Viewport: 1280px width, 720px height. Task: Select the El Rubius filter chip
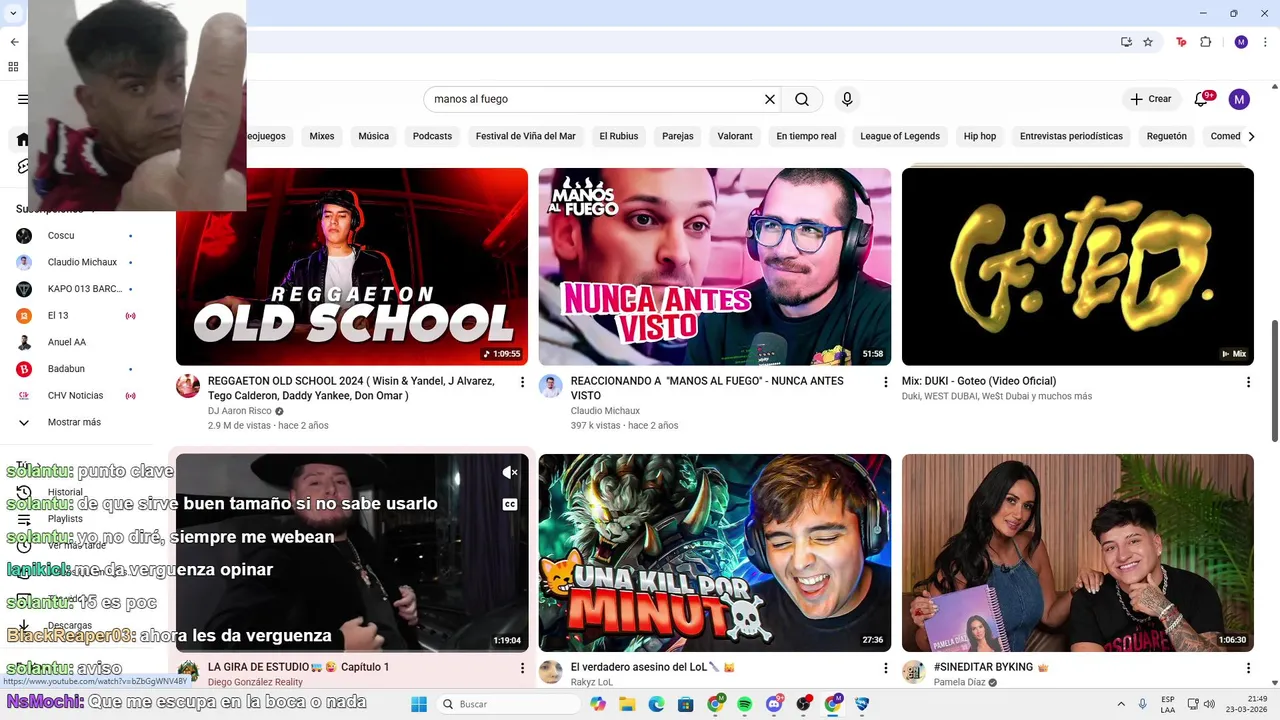[619, 136]
